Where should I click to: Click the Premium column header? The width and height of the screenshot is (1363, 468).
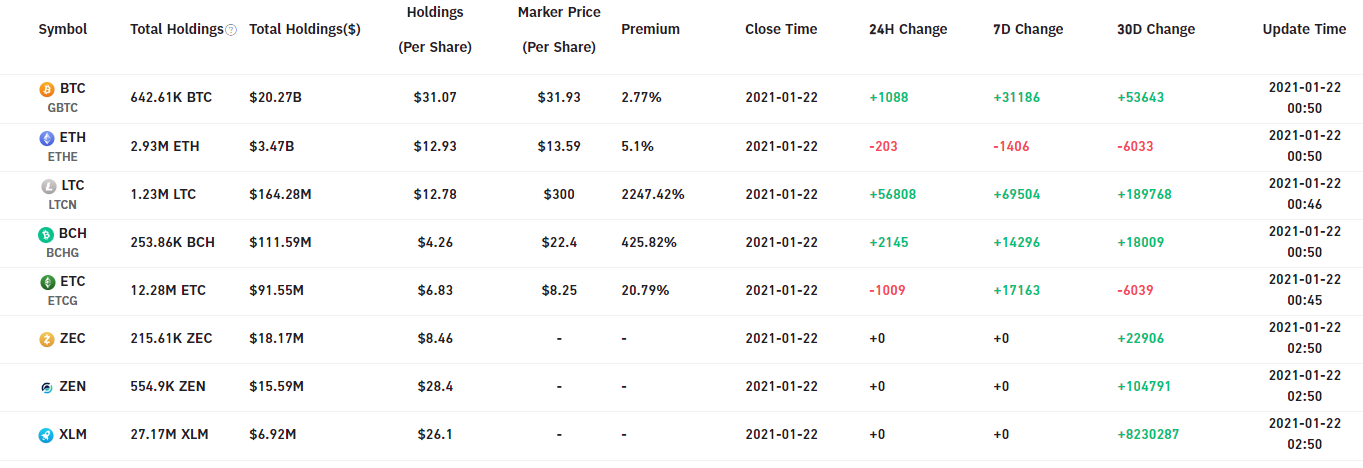[650, 29]
